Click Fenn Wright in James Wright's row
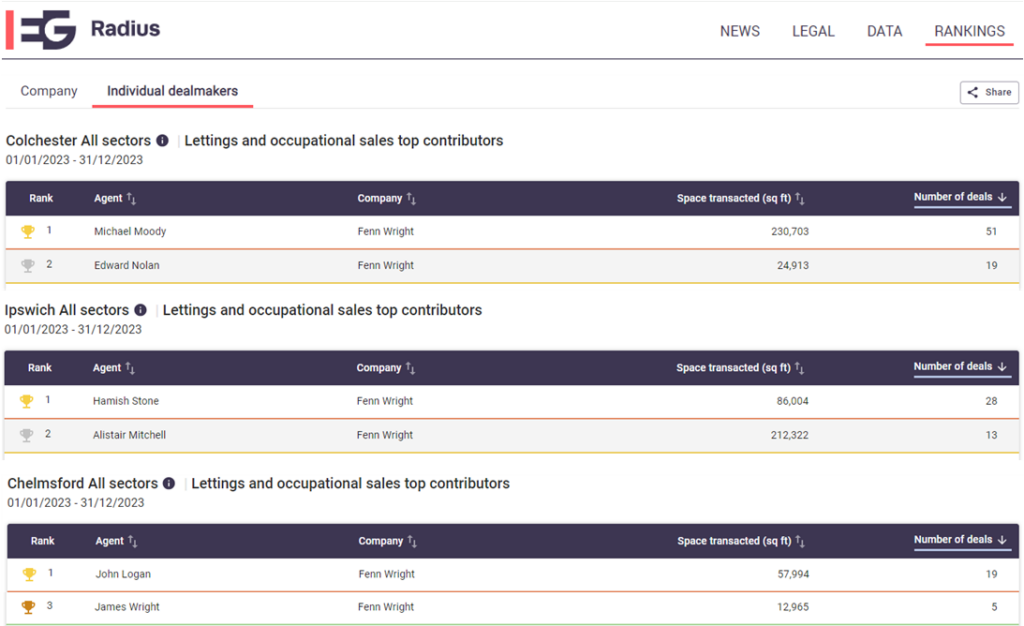The height and width of the screenshot is (626, 1024). [x=386, y=607]
